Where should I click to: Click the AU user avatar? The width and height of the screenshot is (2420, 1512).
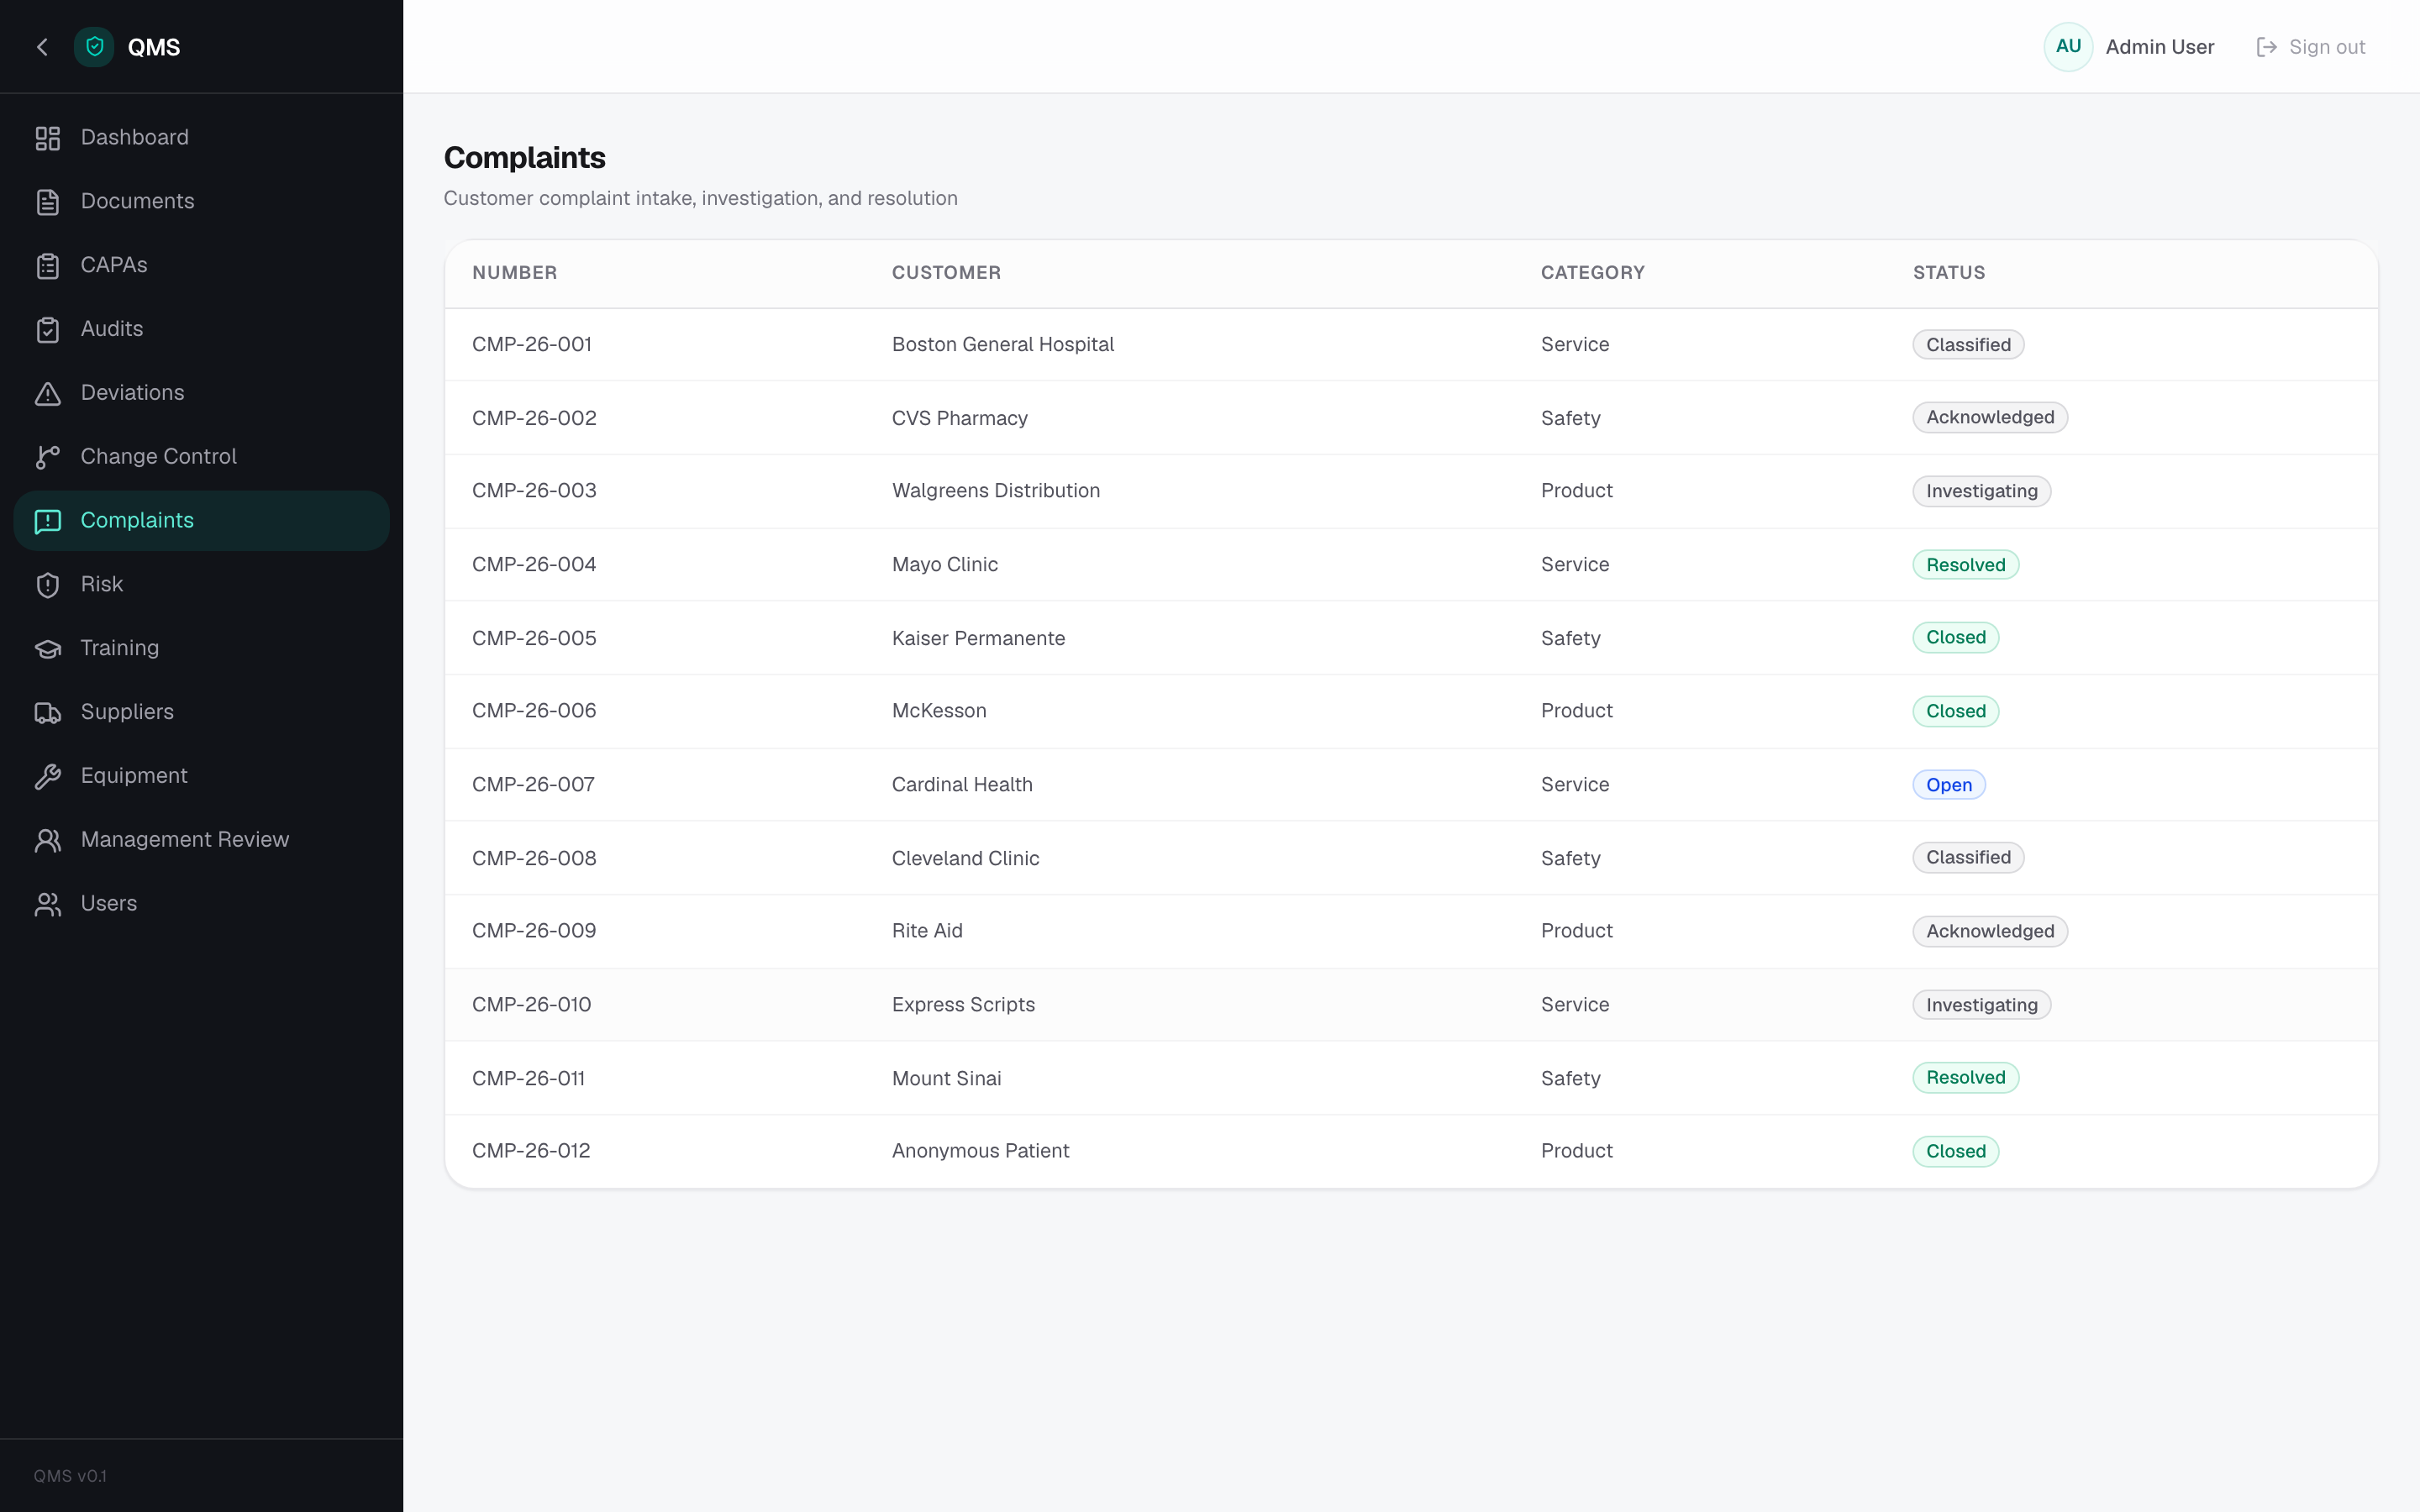(2068, 47)
